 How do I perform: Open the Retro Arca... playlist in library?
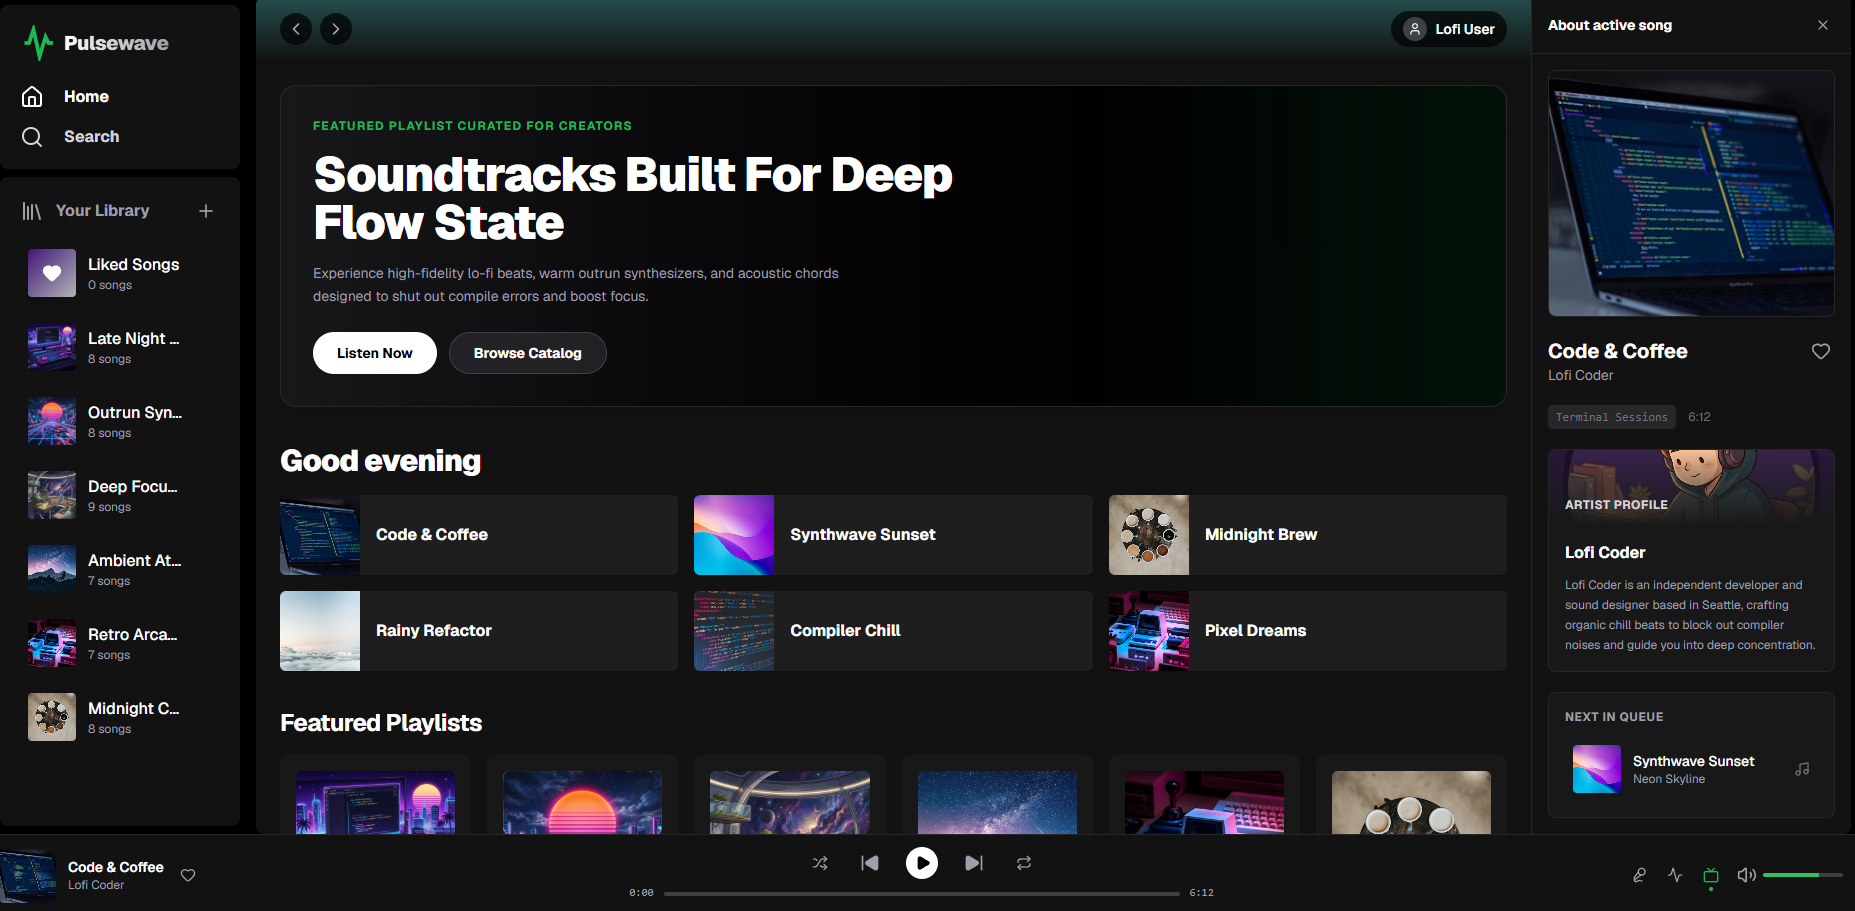click(x=120, y=643)
